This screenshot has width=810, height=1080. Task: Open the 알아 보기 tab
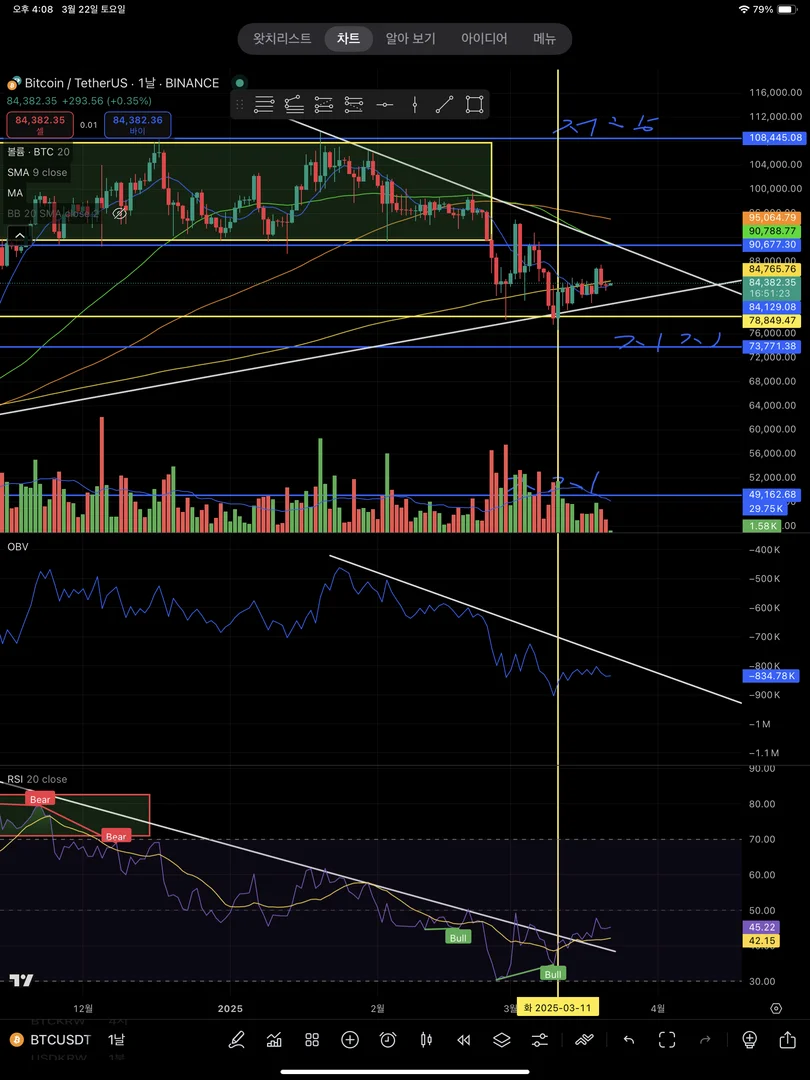[x=411, y=39]
